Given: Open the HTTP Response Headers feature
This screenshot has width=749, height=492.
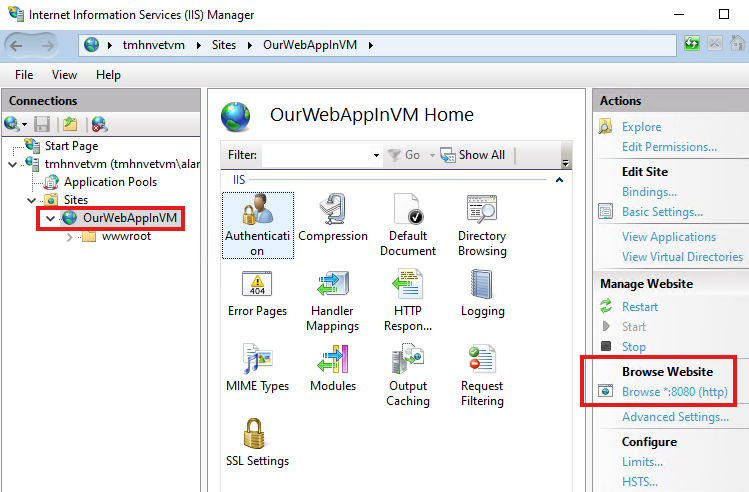Looking at the screenshot, I should (408, 300).
